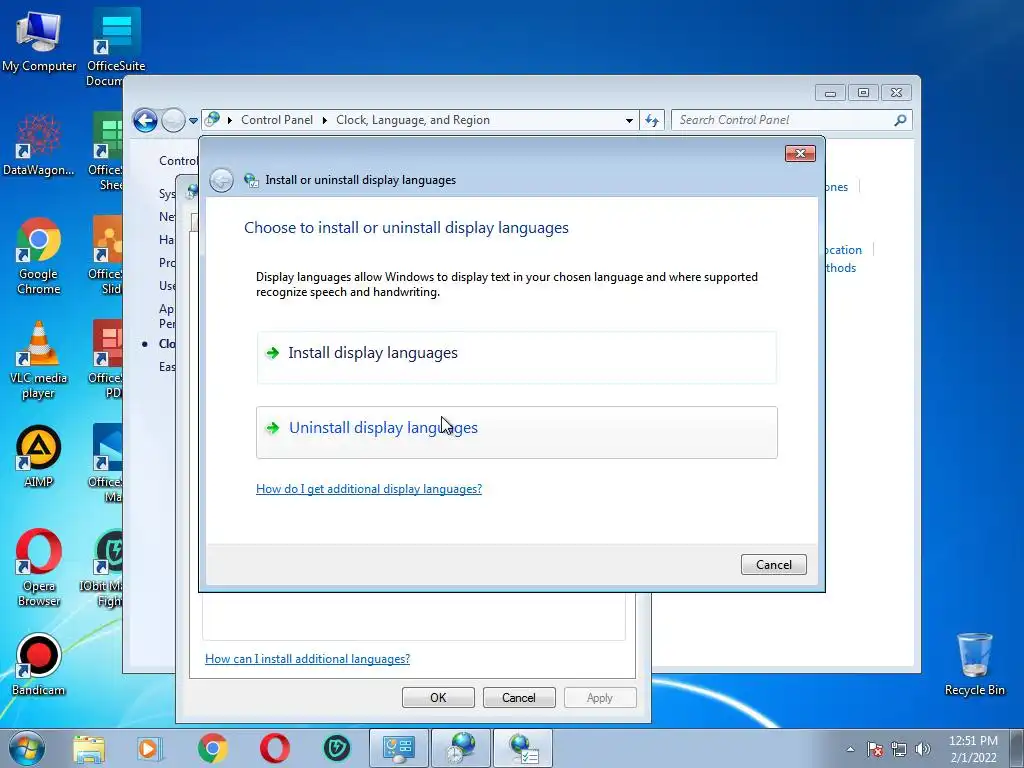This screenshot has width=1024, height=768.
Task: Expand breadcrumb arrow after Control Panel
Action: coord(325,120)
